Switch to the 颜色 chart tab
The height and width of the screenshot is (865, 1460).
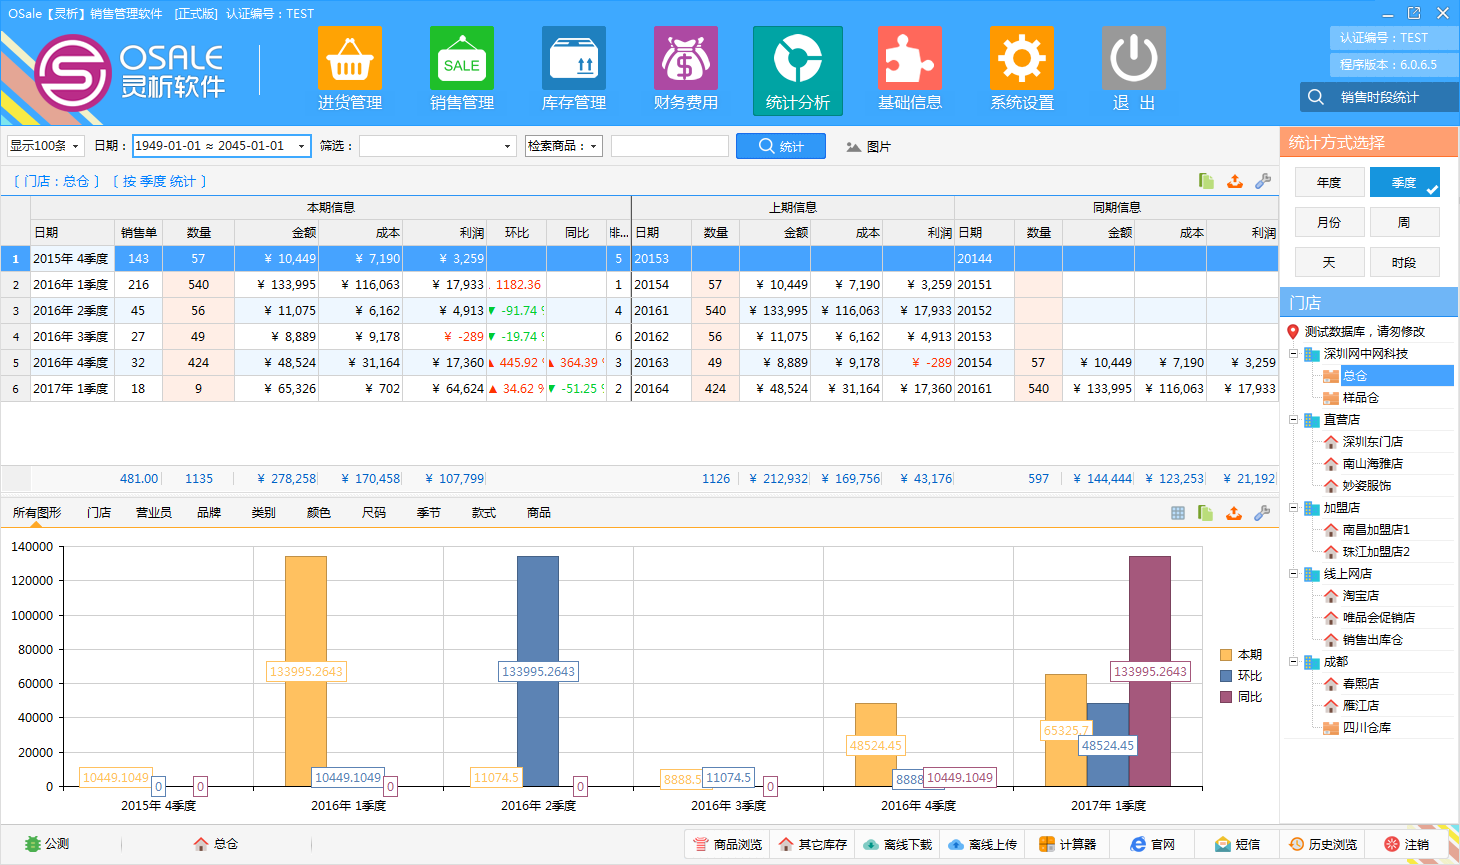click(319, 513)
